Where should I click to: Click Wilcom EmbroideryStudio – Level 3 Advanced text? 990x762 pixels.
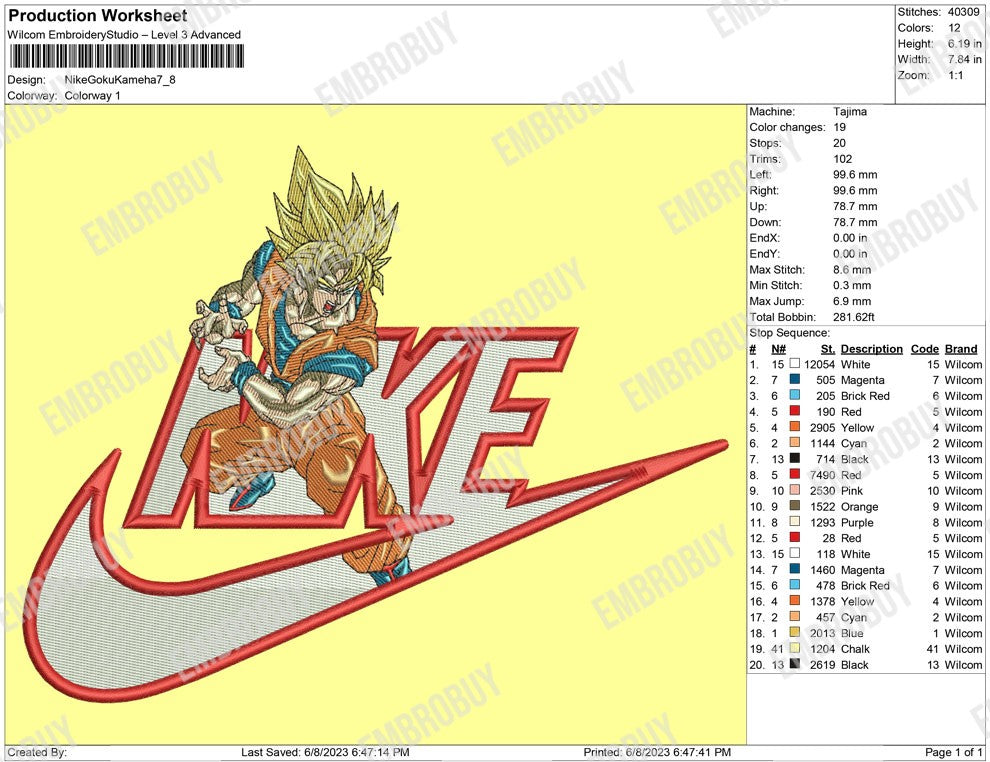(124, 35)
